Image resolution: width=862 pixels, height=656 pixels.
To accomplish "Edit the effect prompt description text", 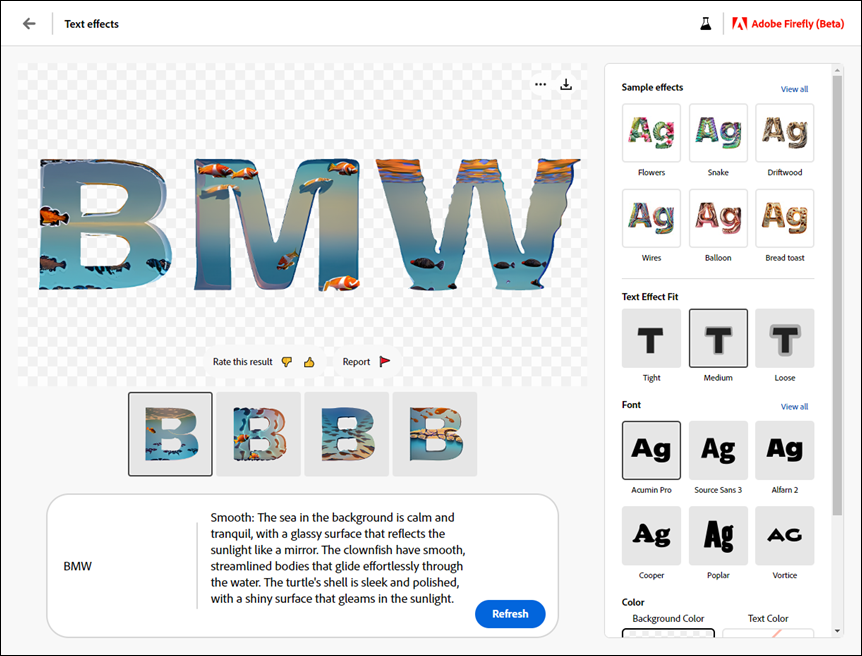I will [x=338, y=558].
